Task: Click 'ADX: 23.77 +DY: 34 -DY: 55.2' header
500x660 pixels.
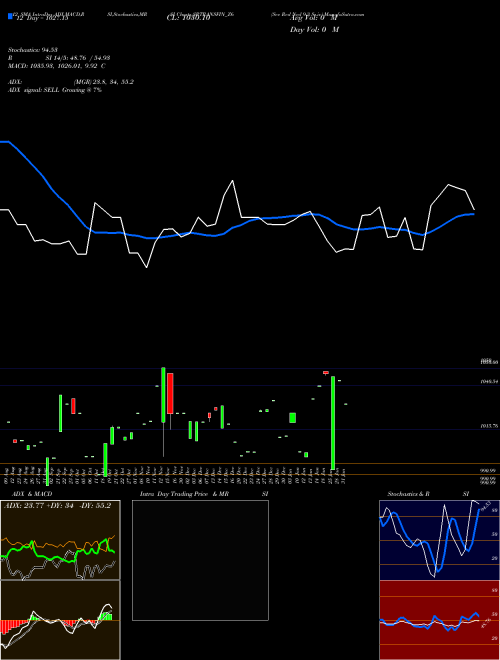Action: tap(57, 506)
